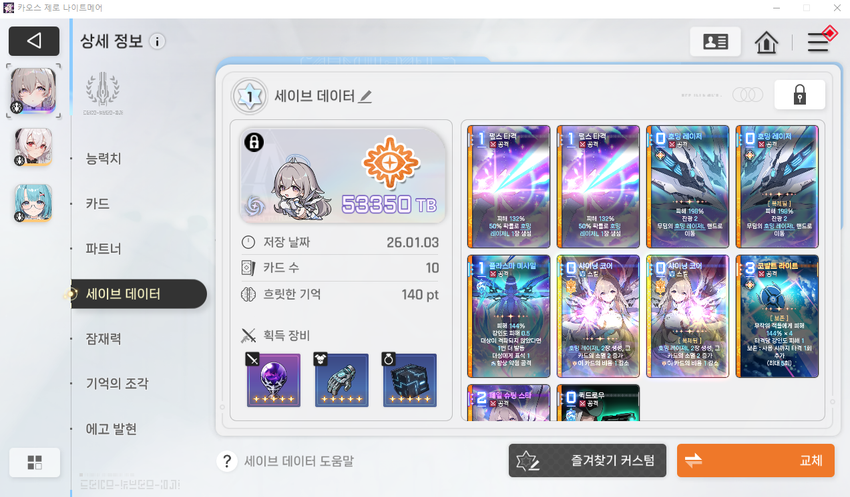Open the grid view icon at bottom left

[x=35, y=462]
